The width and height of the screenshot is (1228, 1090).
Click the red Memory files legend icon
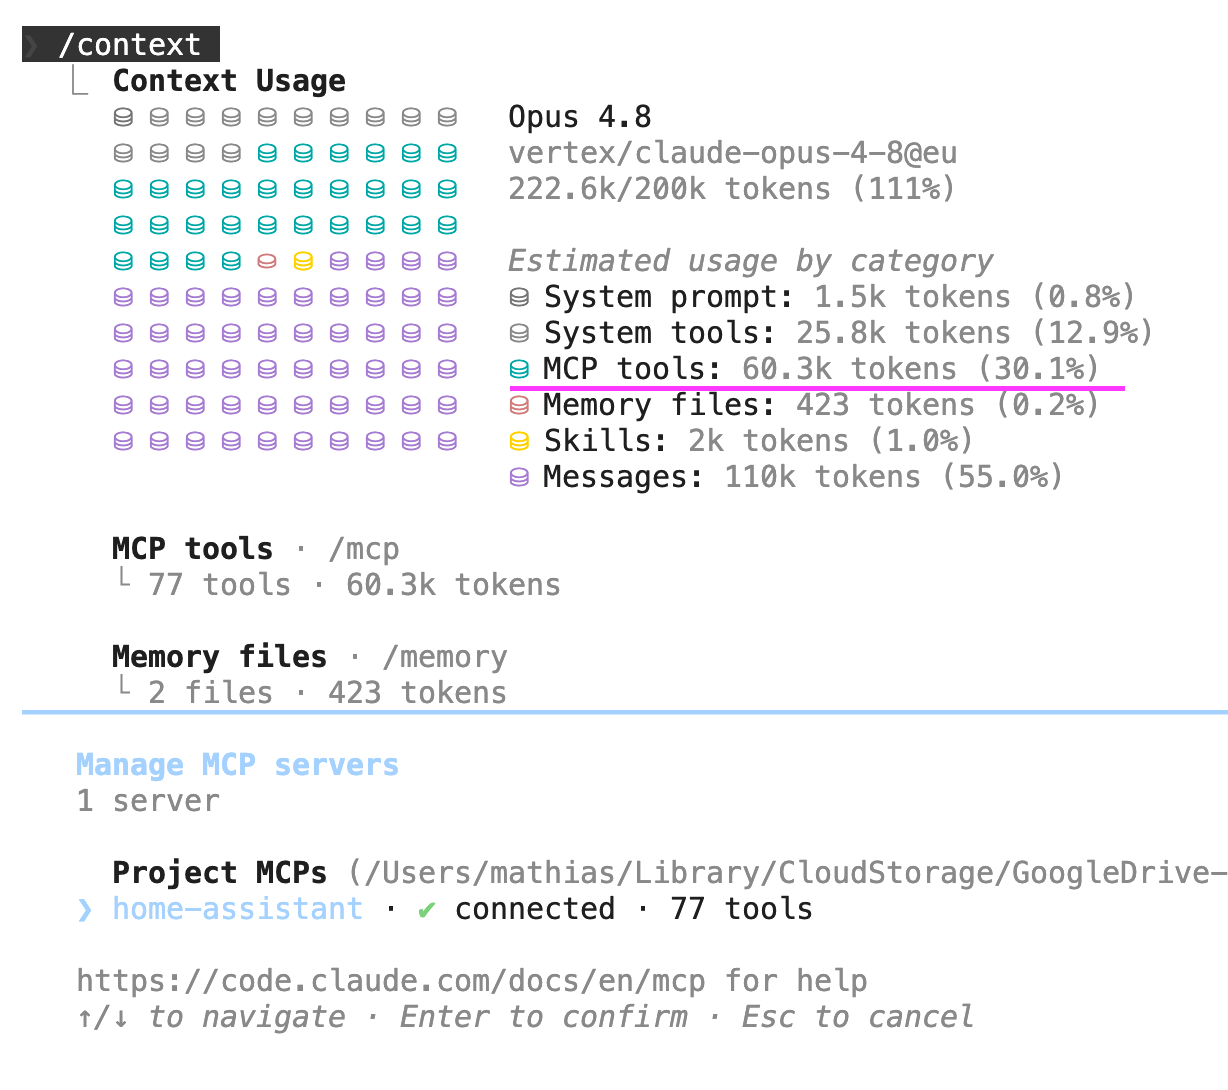click(x=519, y=405)
